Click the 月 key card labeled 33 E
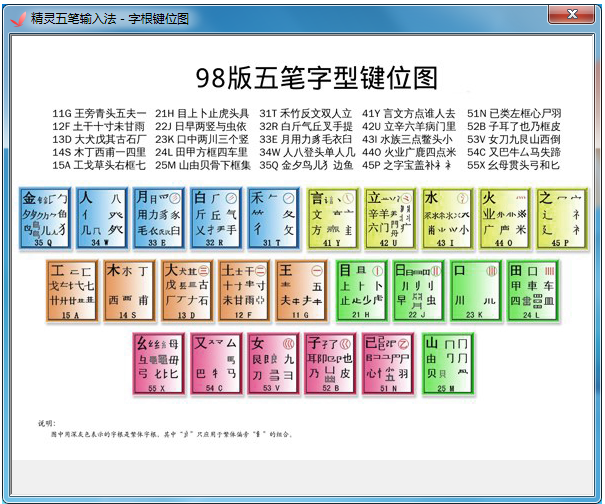This screenshot has height=504, width=605. click(159, 218)
